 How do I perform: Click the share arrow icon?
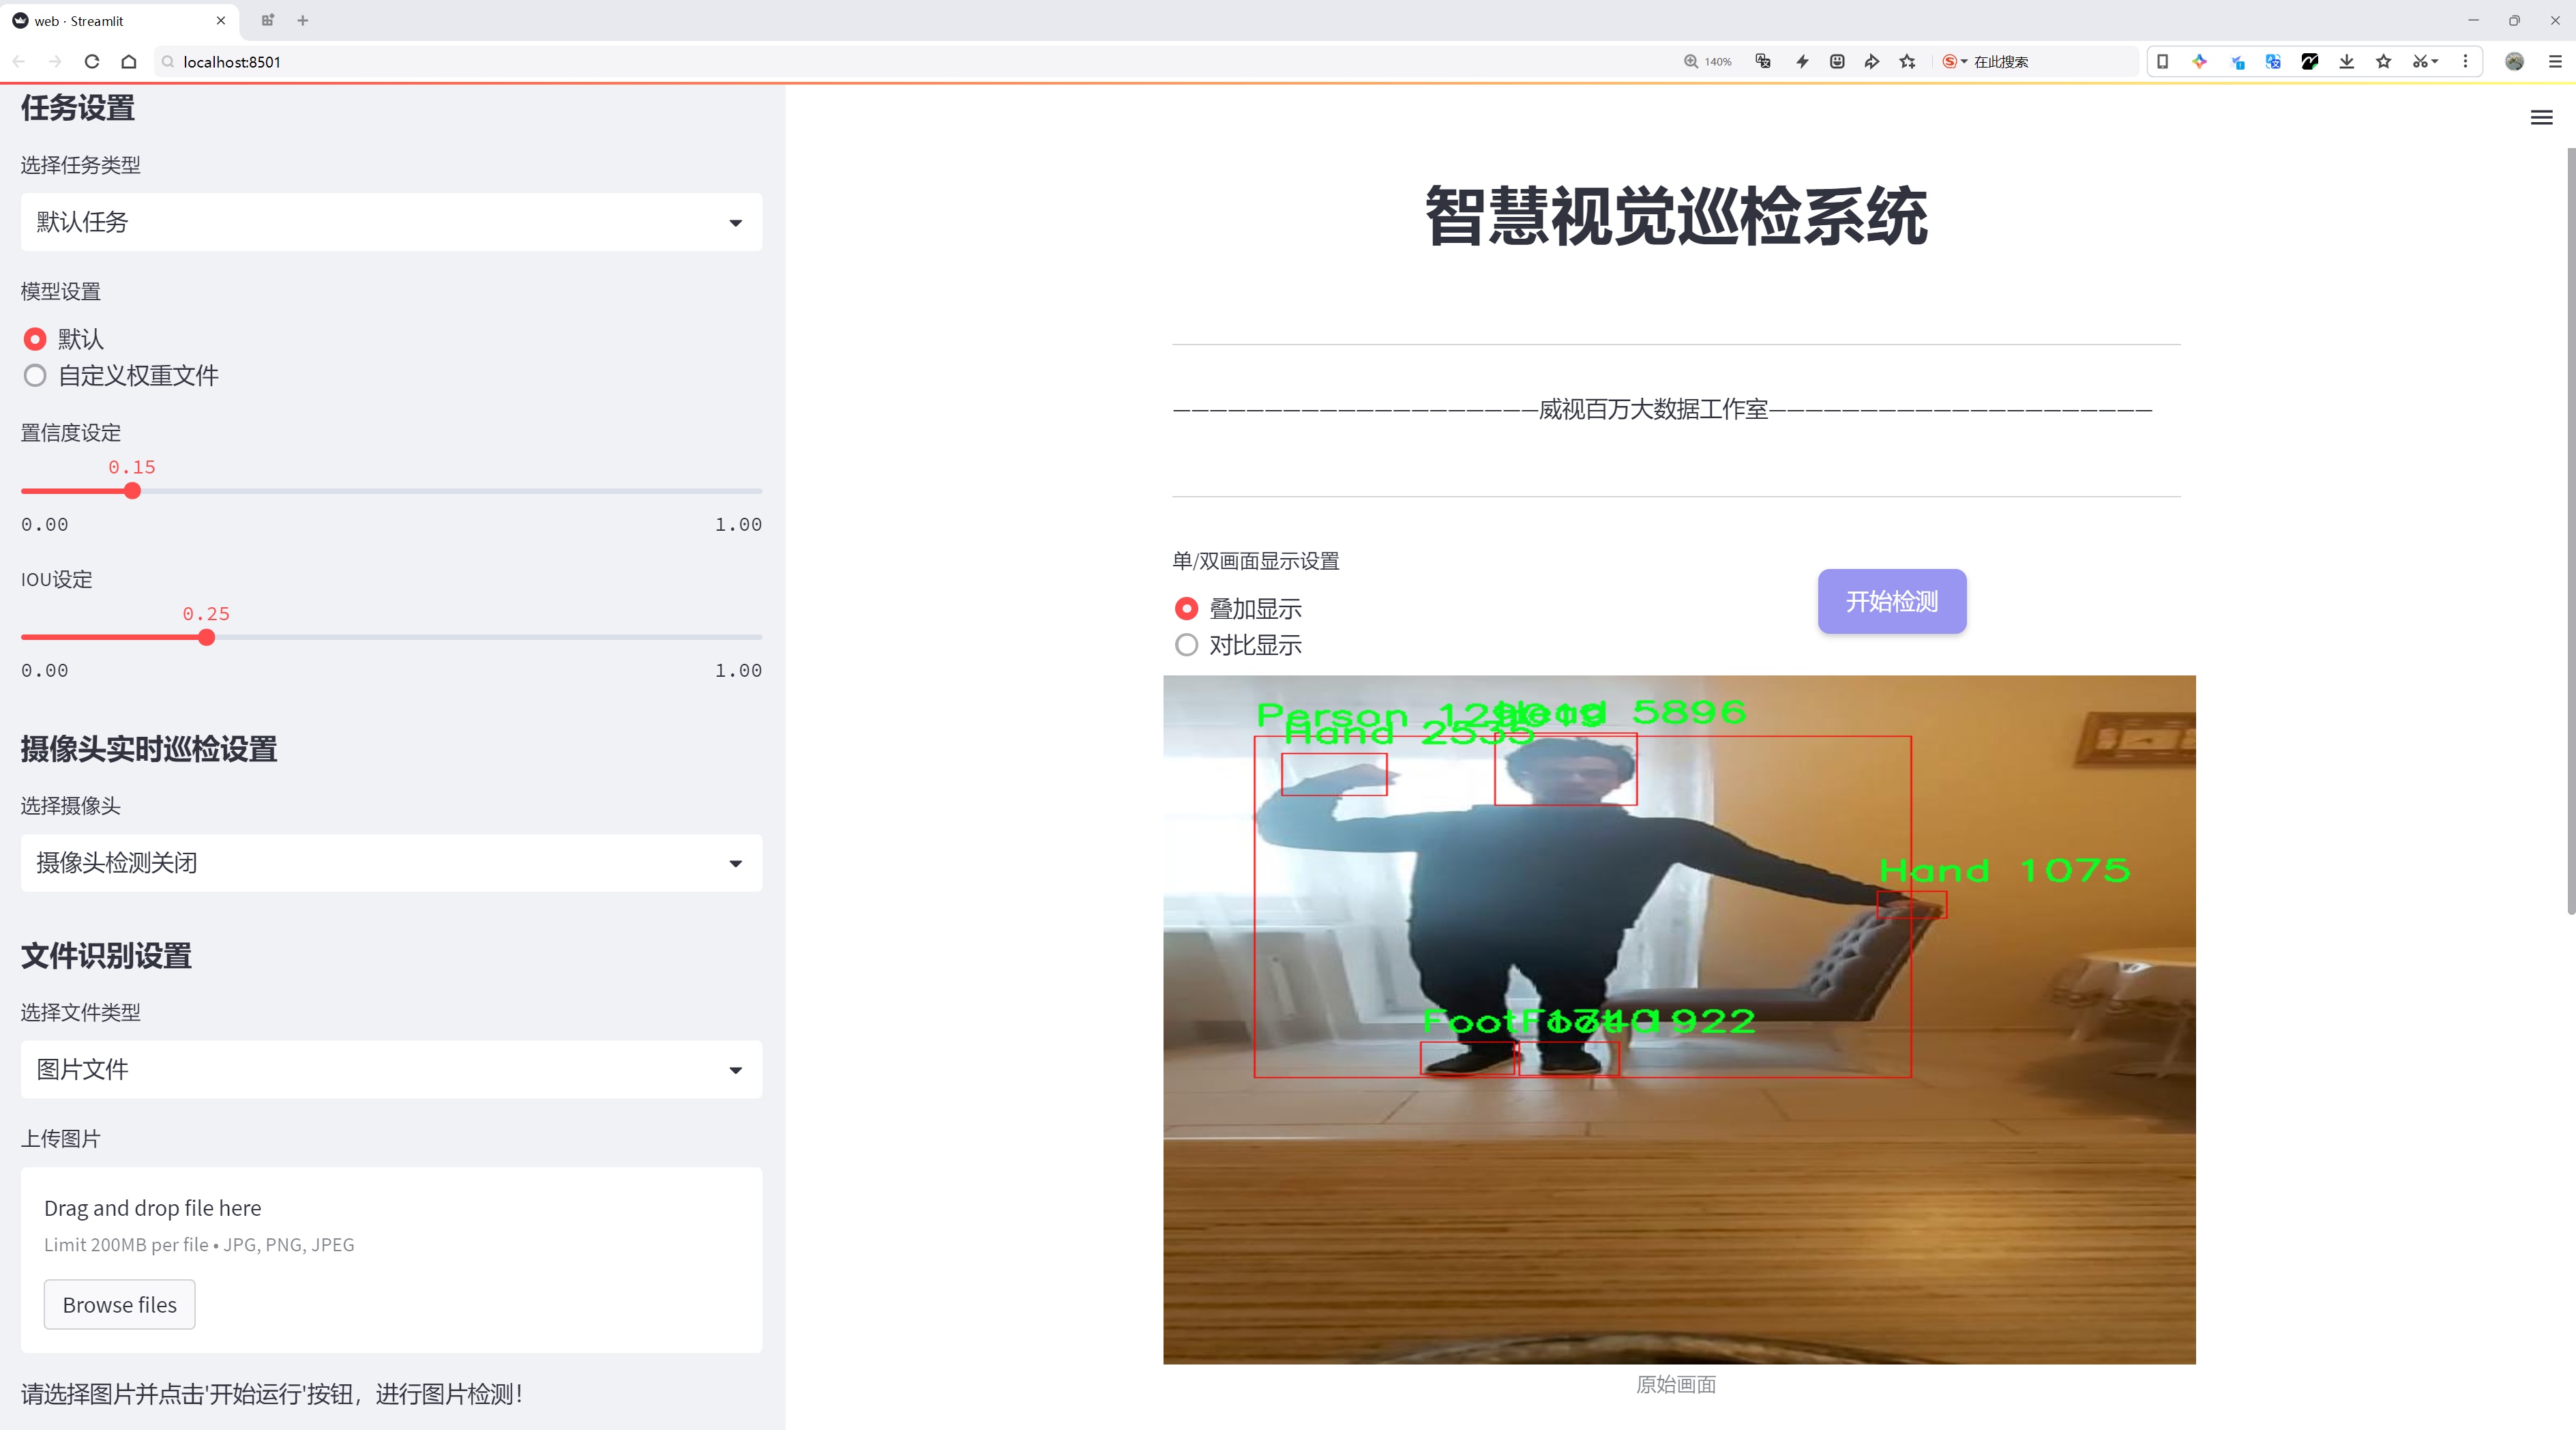point(1872,62)
